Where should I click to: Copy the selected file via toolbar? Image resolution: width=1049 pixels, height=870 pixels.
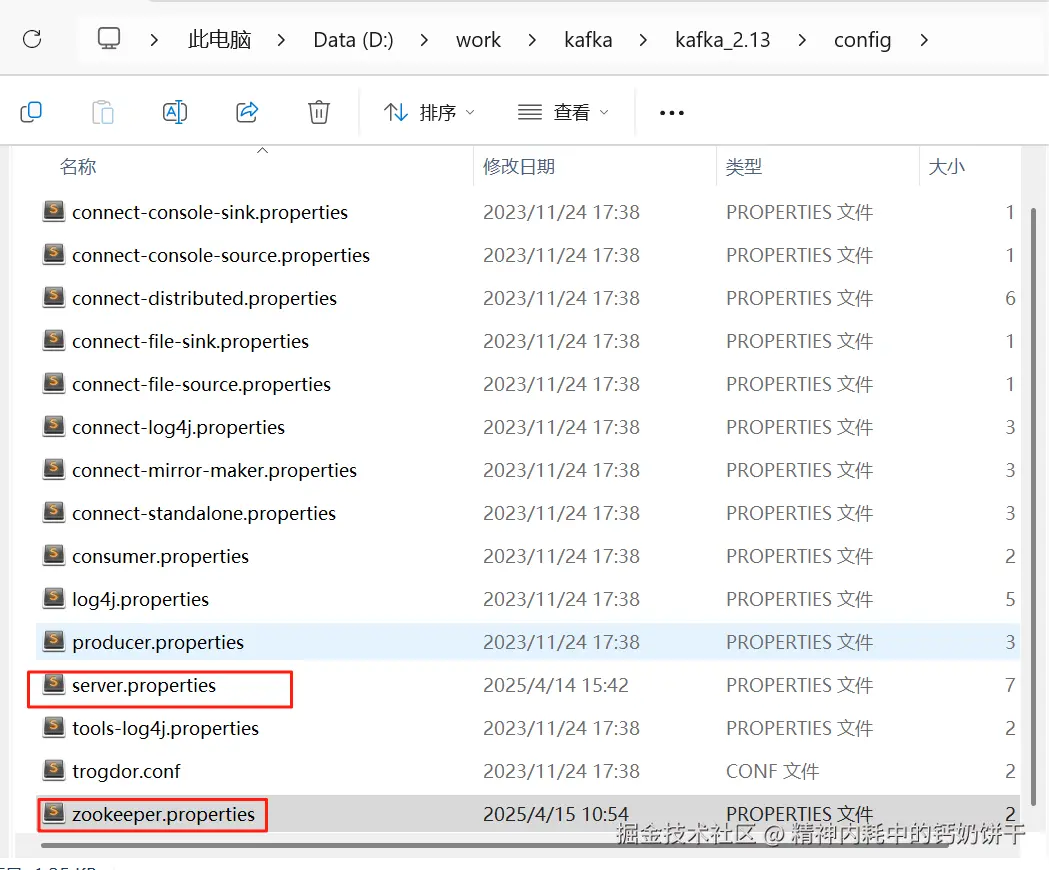click(x=31, y=112)
